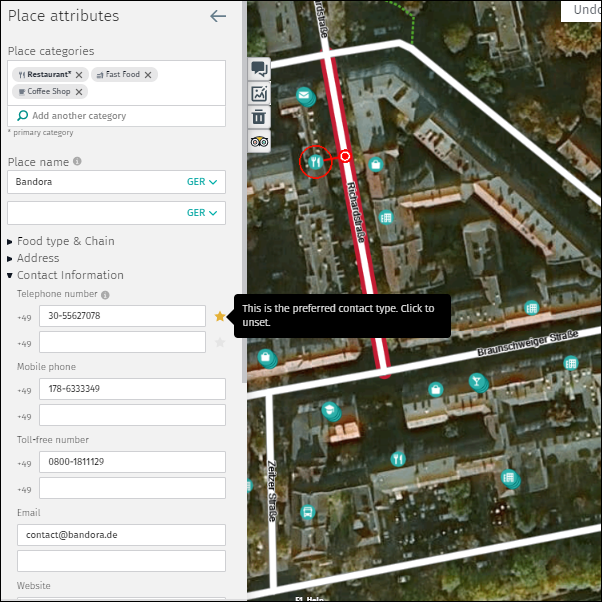This screenshot has height=602, width=602.
Task: Click the Richardstraße street label
Action: pos(356,212)
